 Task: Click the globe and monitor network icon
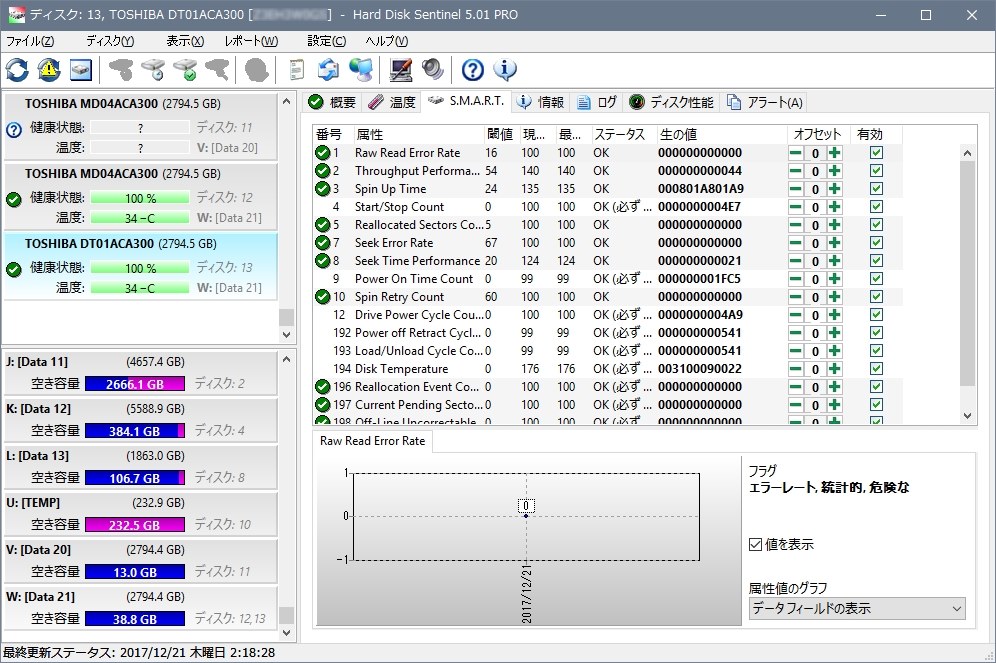click(361, 70)
